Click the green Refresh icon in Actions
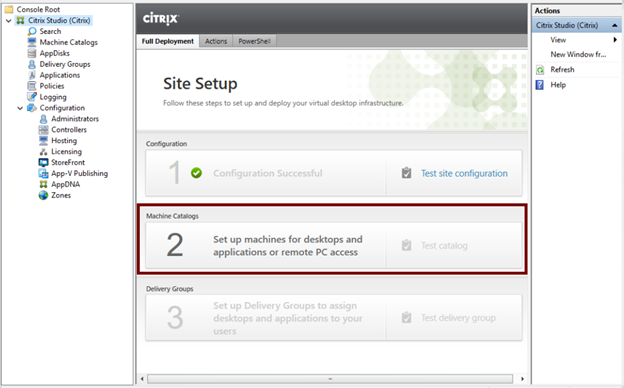The image size is (624, 388). point(540,70)
